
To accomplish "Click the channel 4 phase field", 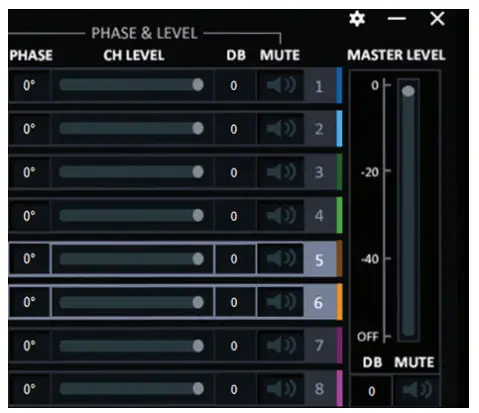I will 29,216.
